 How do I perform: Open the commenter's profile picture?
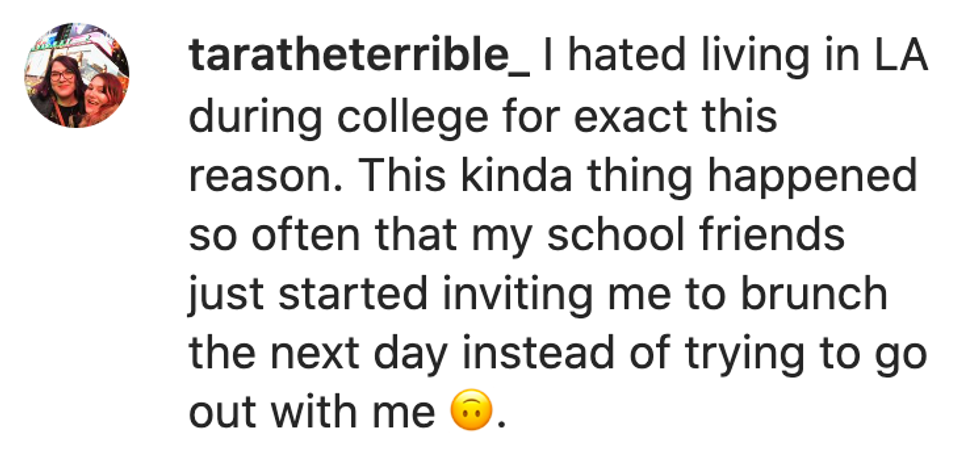pyautogui.click(x=77, y=79)
